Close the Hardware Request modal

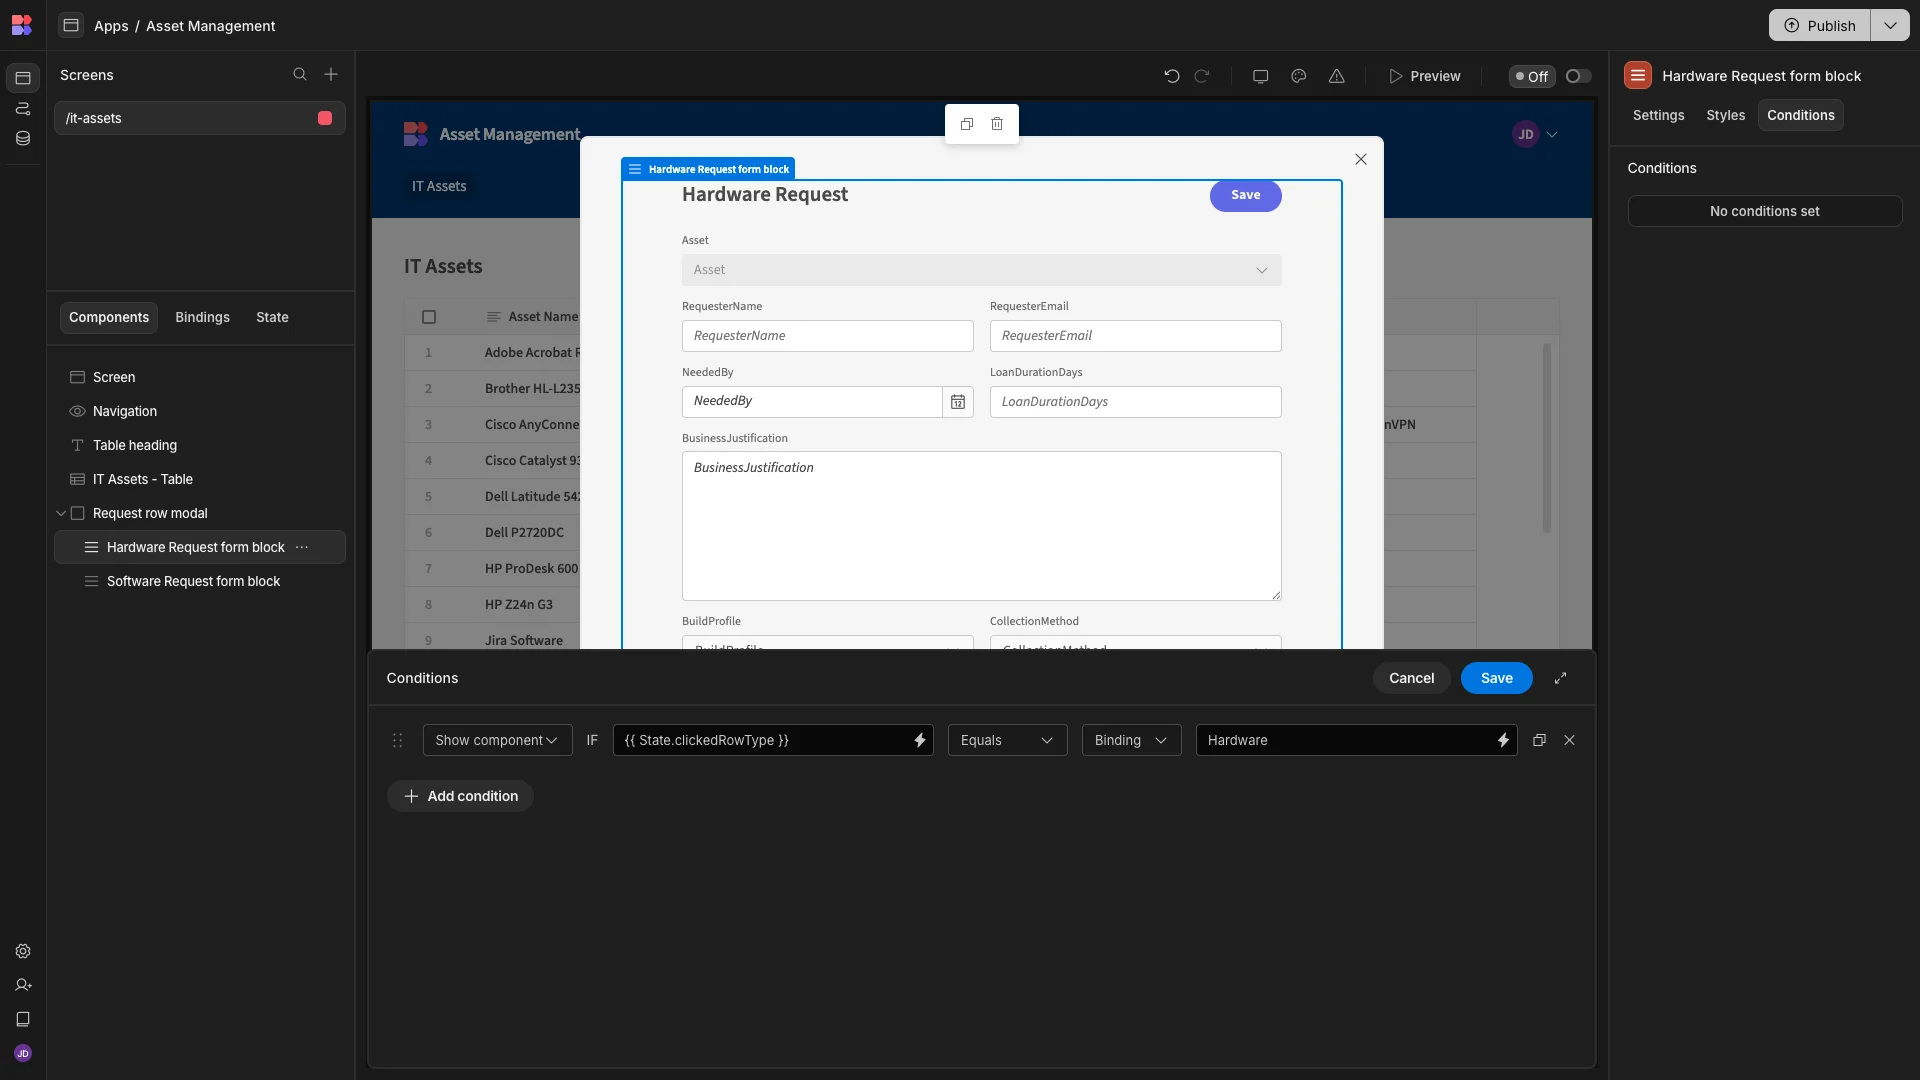point(1361,159)
